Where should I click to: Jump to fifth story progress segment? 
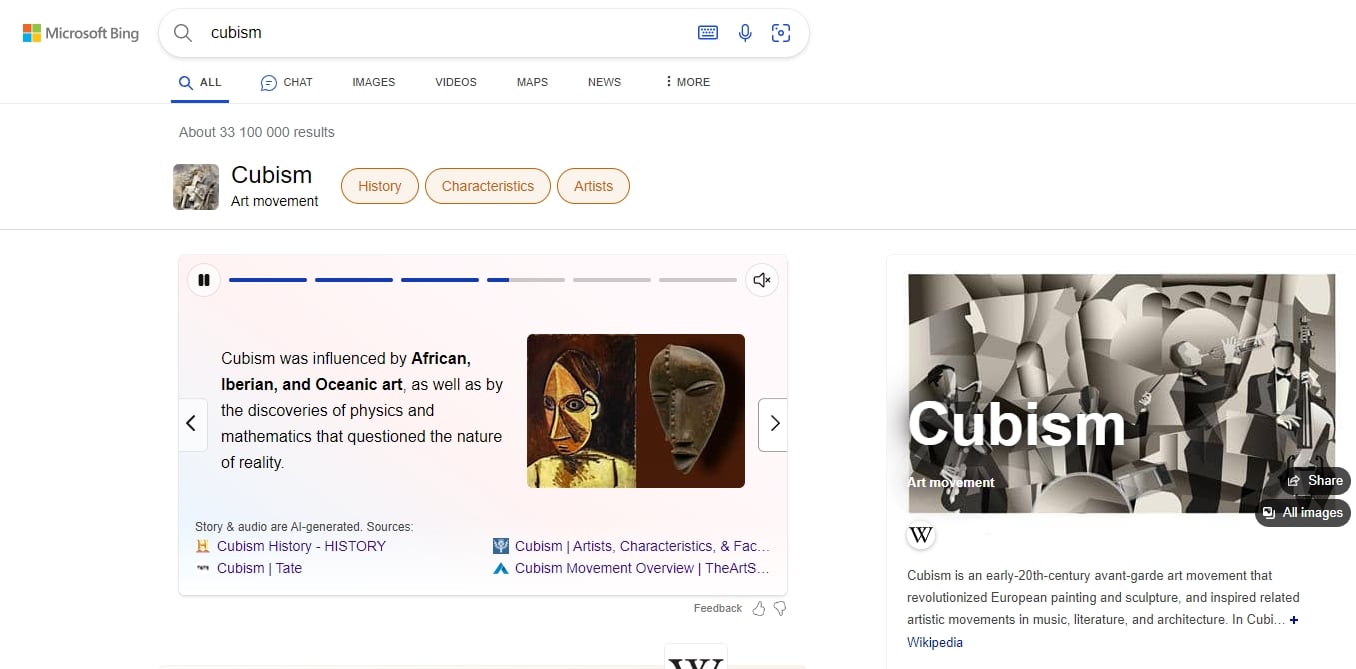tap(612, 280)
